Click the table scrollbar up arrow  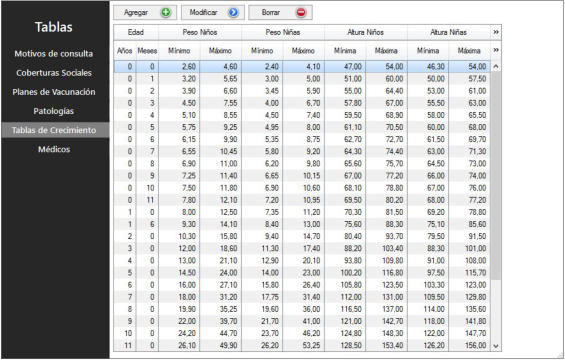496,66
